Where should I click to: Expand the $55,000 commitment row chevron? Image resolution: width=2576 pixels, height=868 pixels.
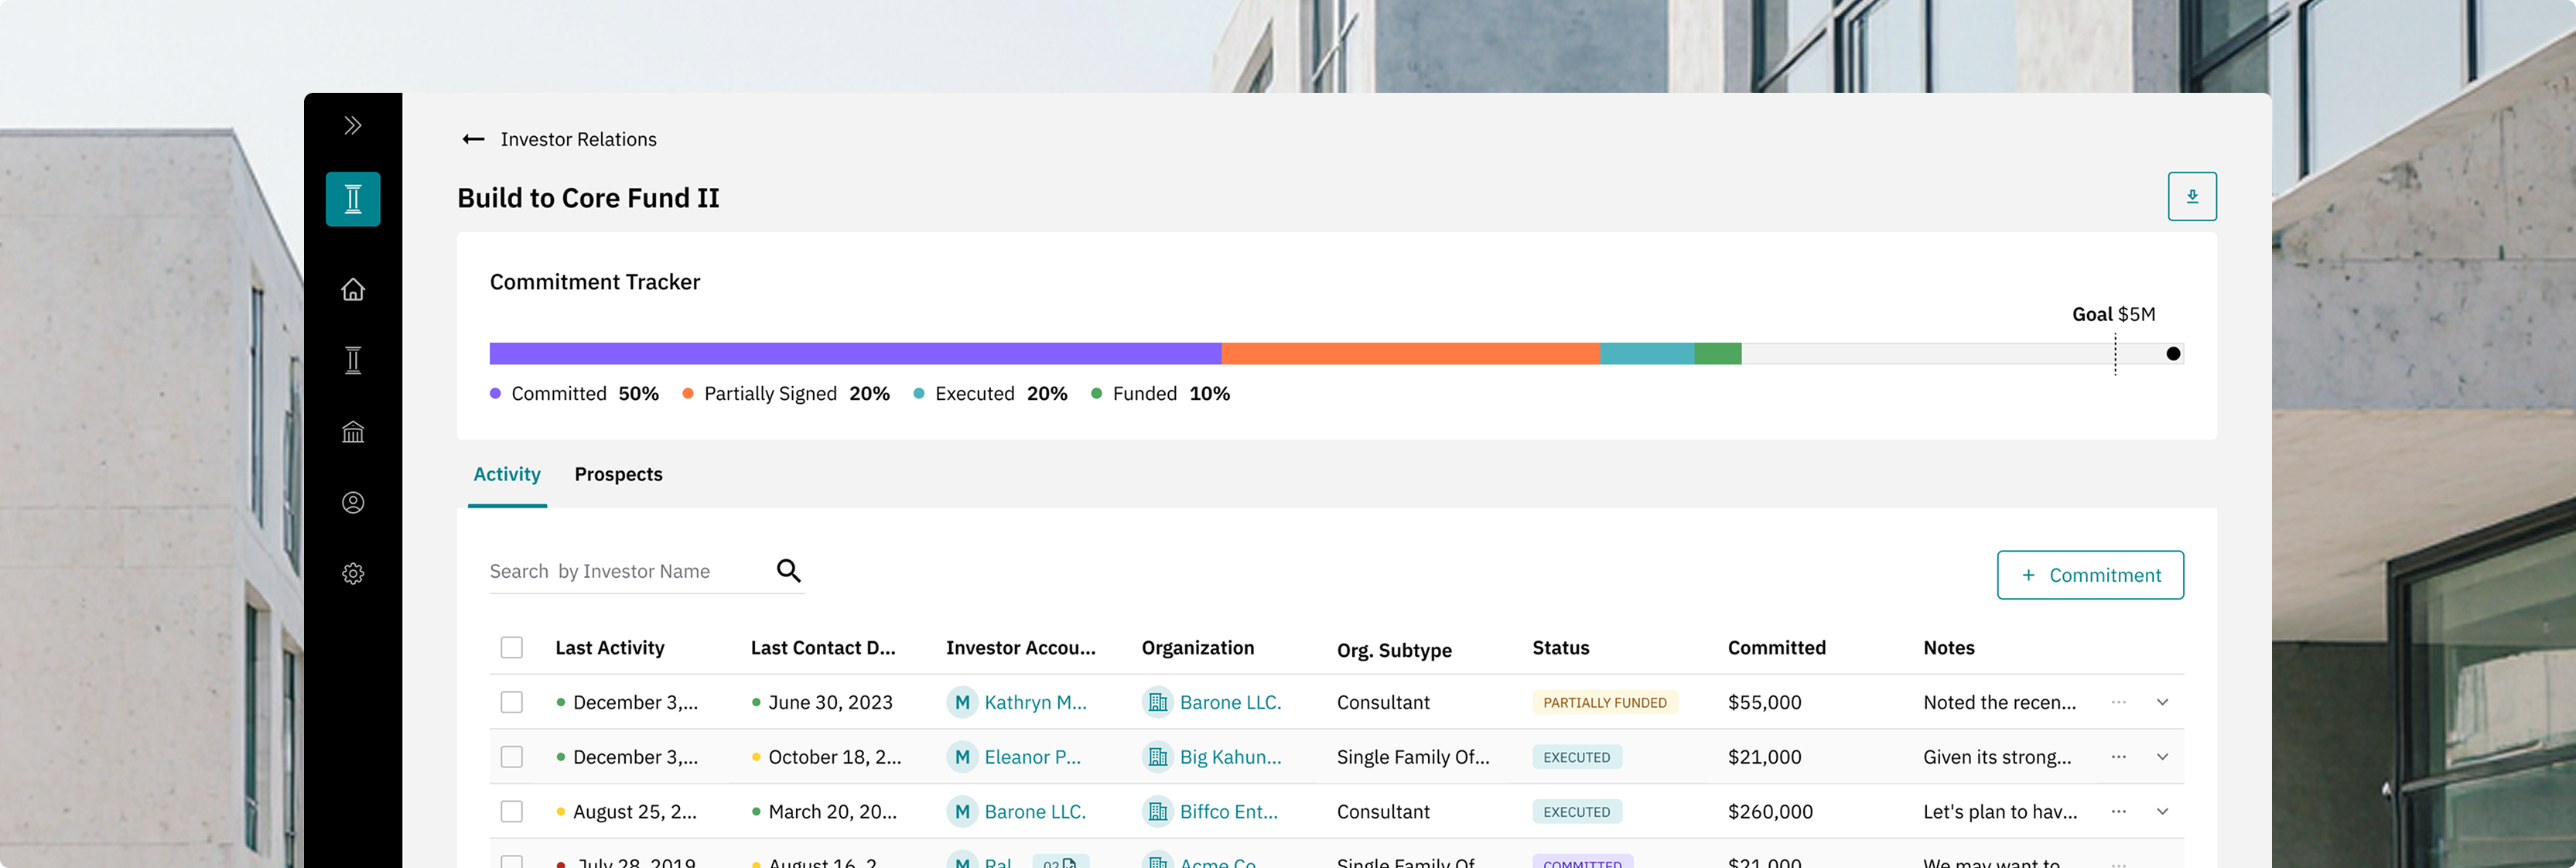(2162, 703)
